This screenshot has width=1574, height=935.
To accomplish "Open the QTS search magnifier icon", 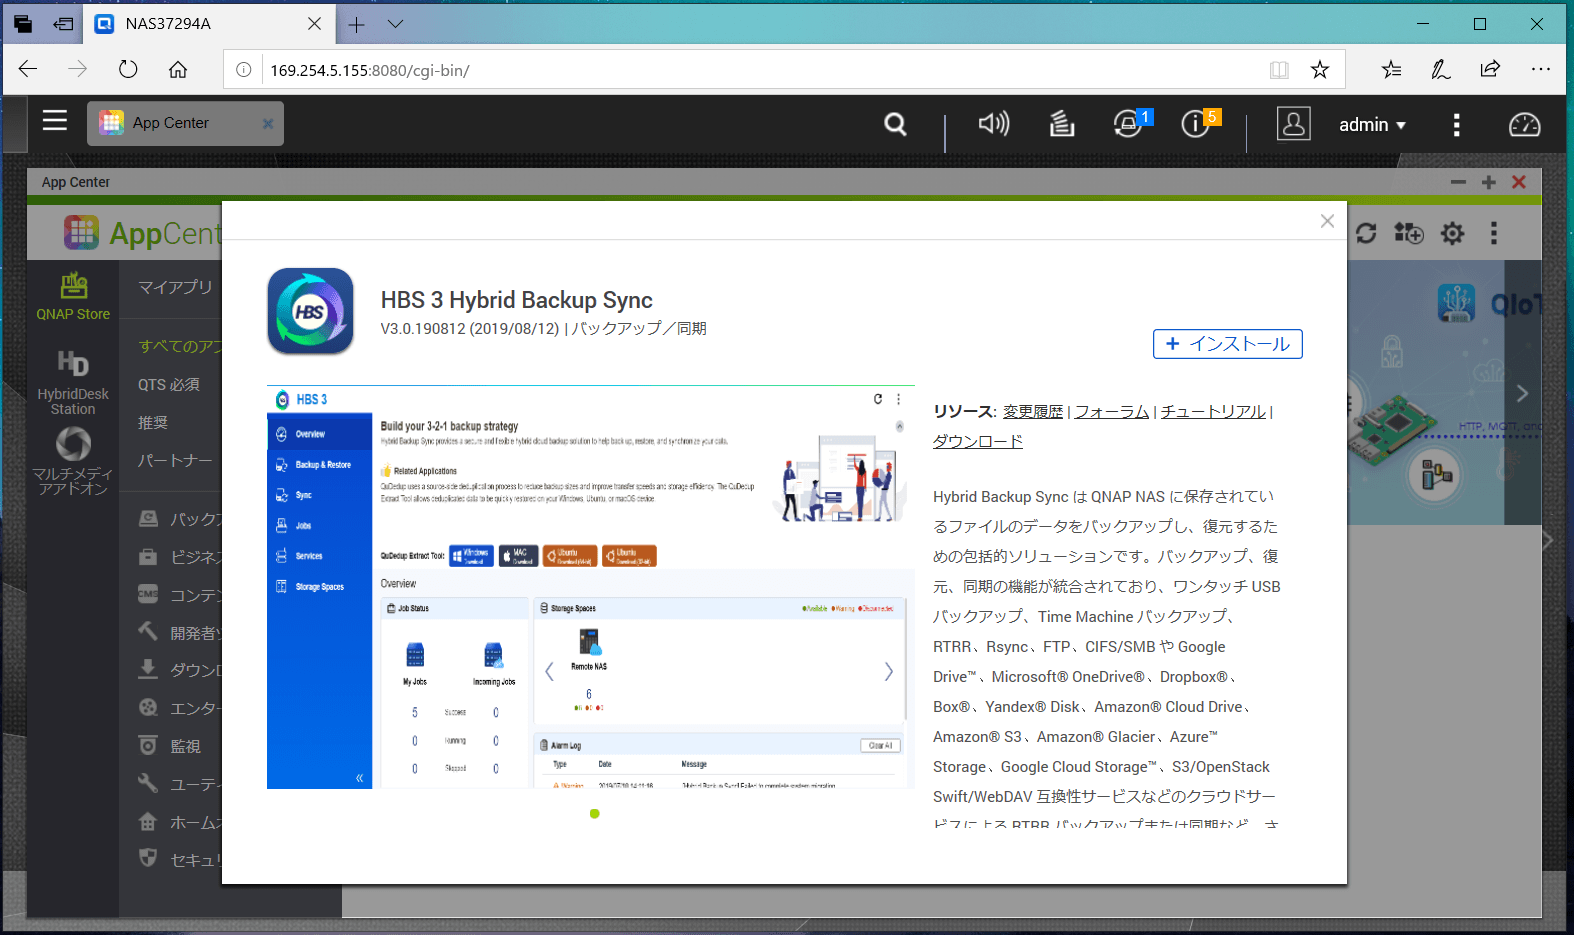I will click(895, 124).
